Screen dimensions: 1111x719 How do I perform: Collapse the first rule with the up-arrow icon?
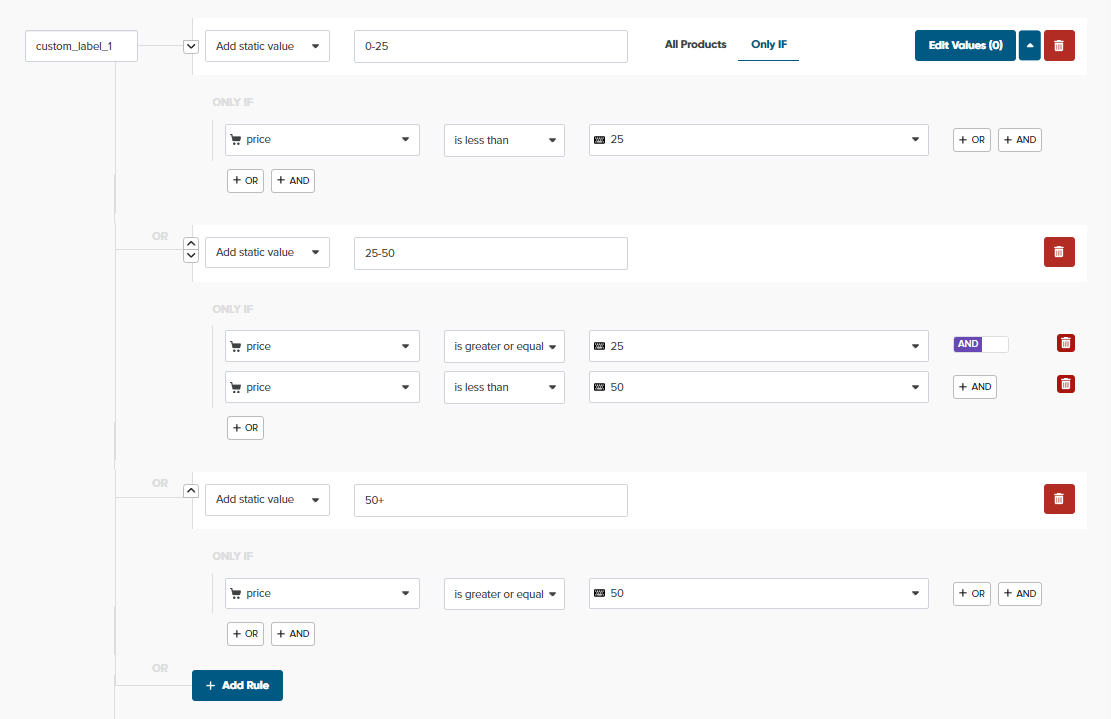pos(1029,45)
